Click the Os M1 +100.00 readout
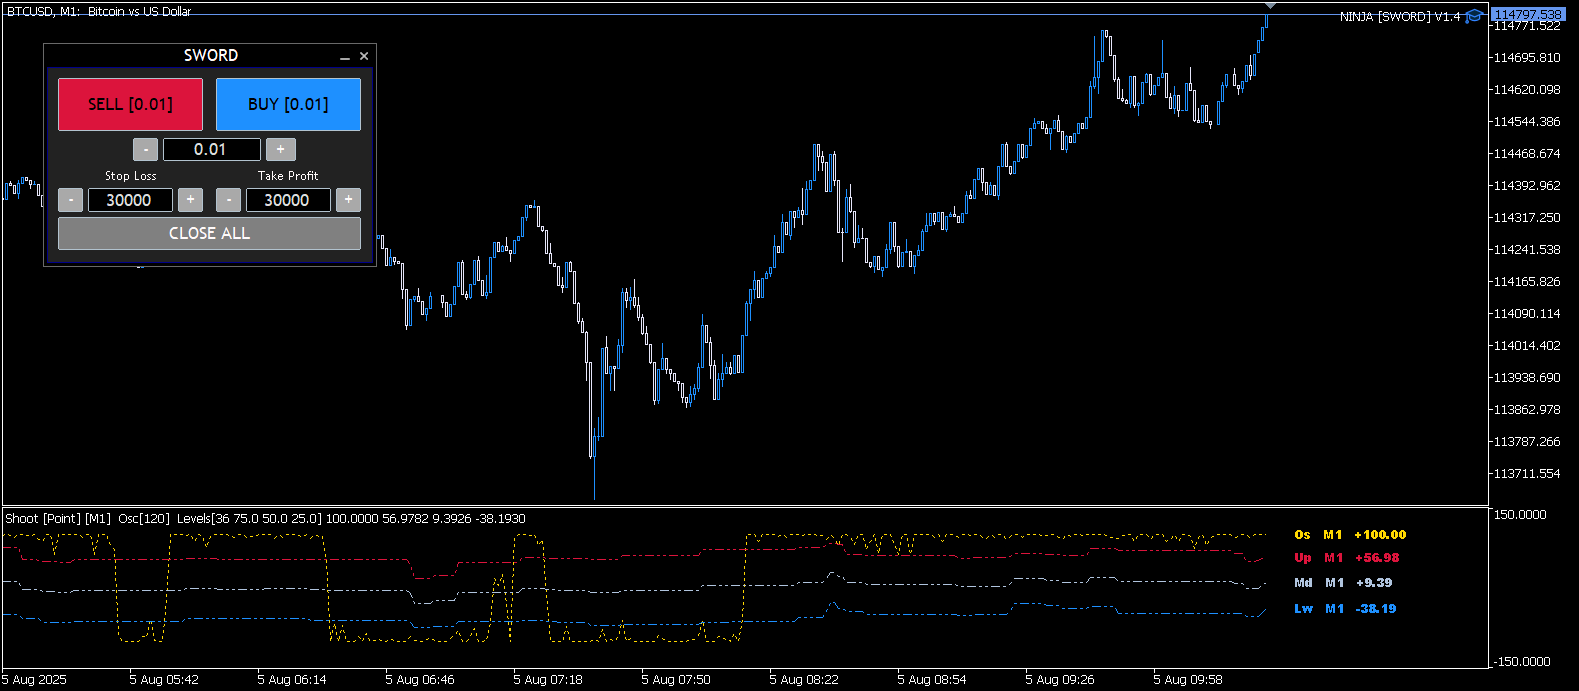This screenshot has width=1579, height=691. (x=1350, y=535)
